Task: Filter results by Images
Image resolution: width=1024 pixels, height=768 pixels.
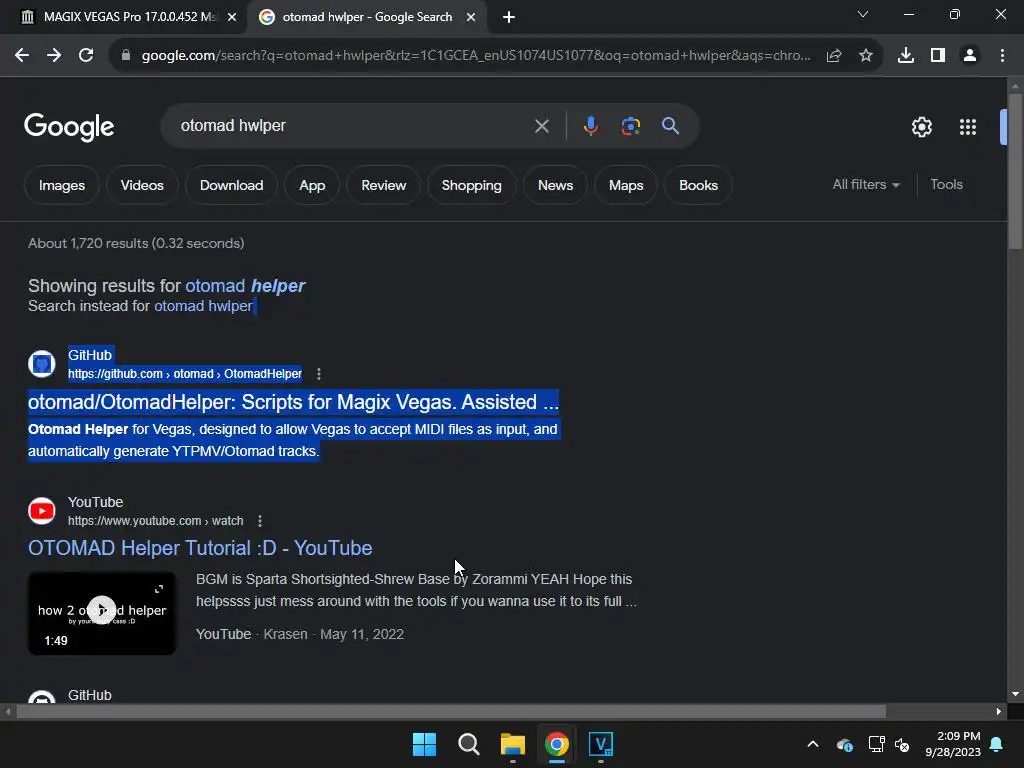Action: (62, 185)
